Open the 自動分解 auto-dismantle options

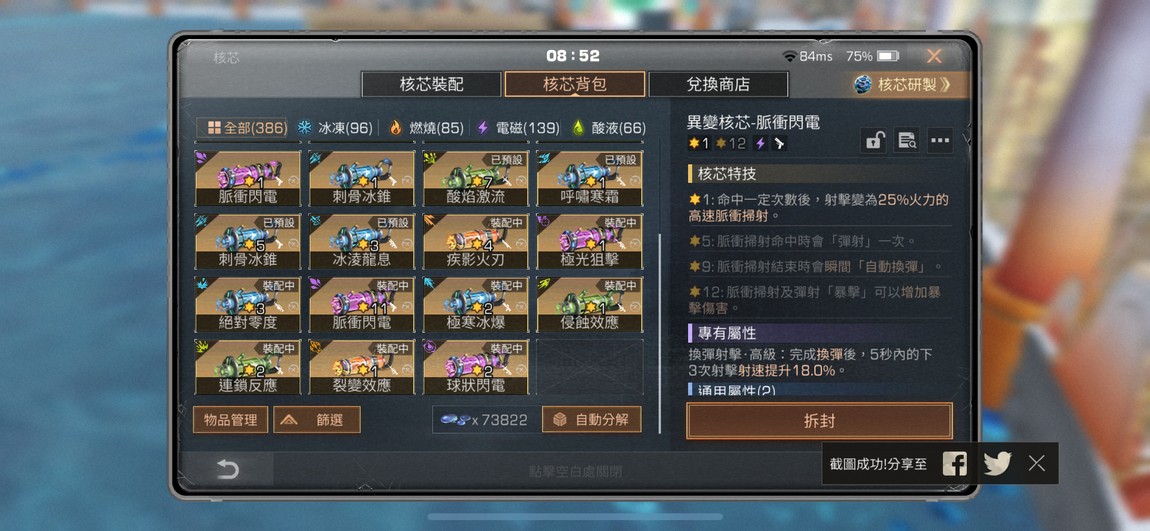coord(592,420)
